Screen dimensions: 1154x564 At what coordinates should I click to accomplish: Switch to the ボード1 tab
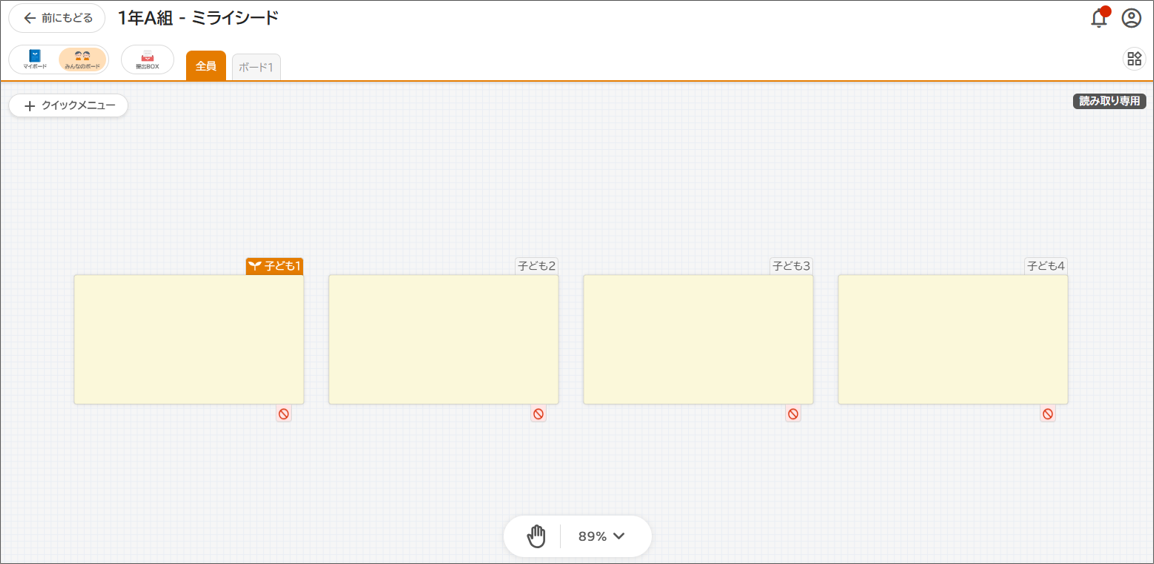click(256, 67)
